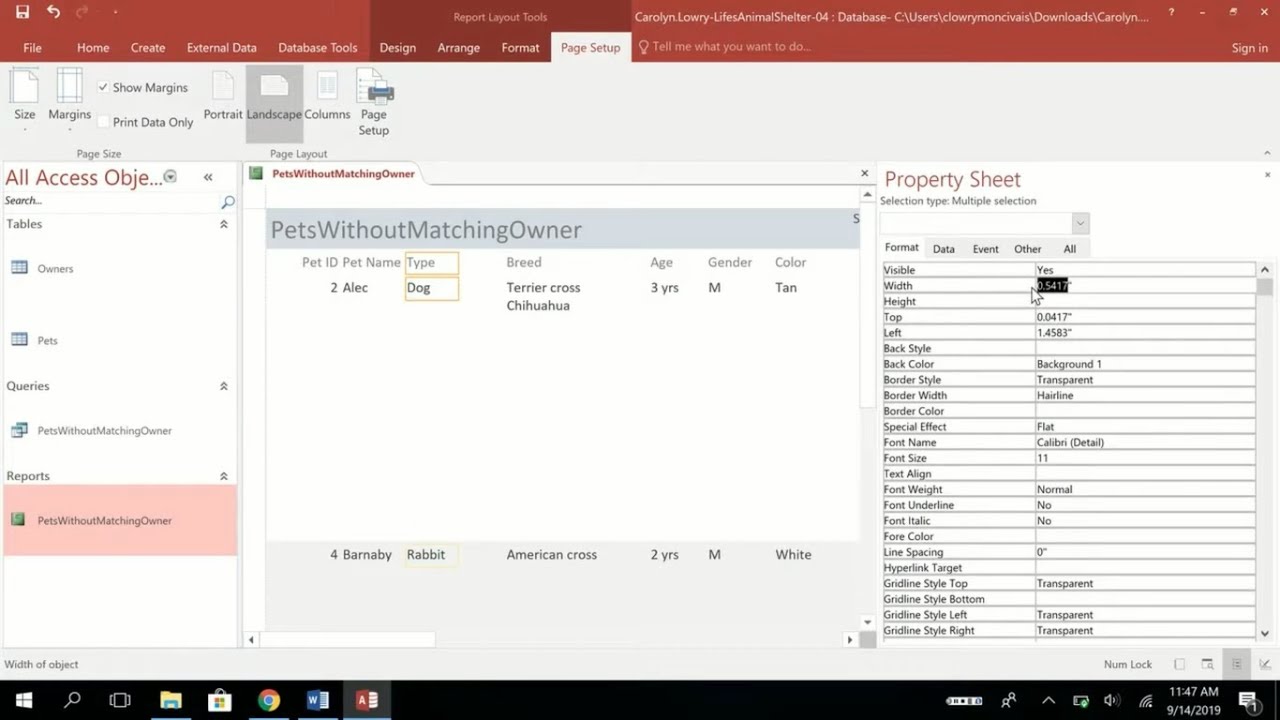Switch to Layout View in status bar

(1236, 665)
